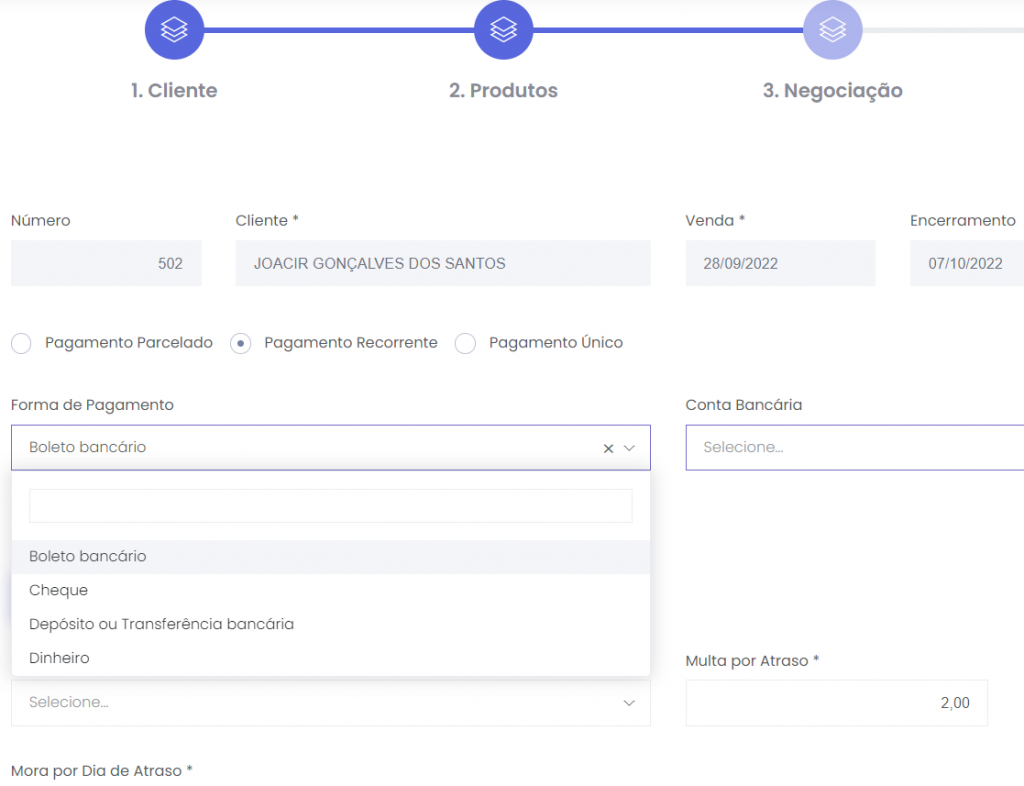Click the Multa por Atraso value field
Viewport: 1024px width, 786px height.
point(836,703)
